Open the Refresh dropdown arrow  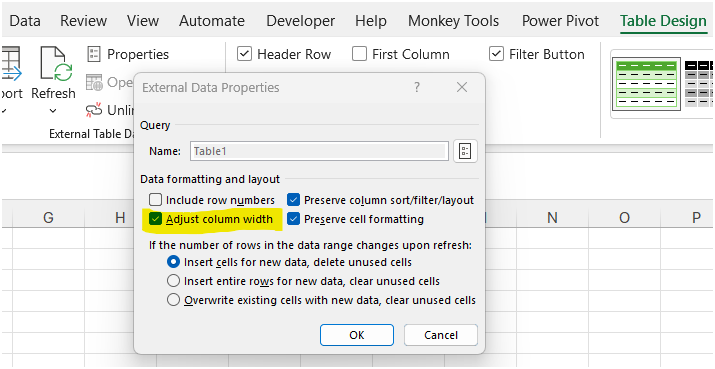pyautogui.click(x=53, y=111)
